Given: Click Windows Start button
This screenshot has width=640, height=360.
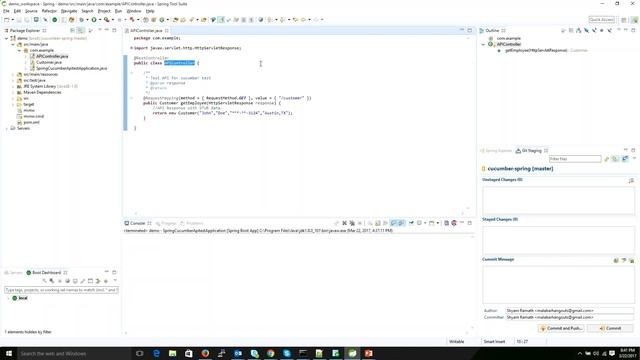Looking at the screenshot, I should point(9,353).
